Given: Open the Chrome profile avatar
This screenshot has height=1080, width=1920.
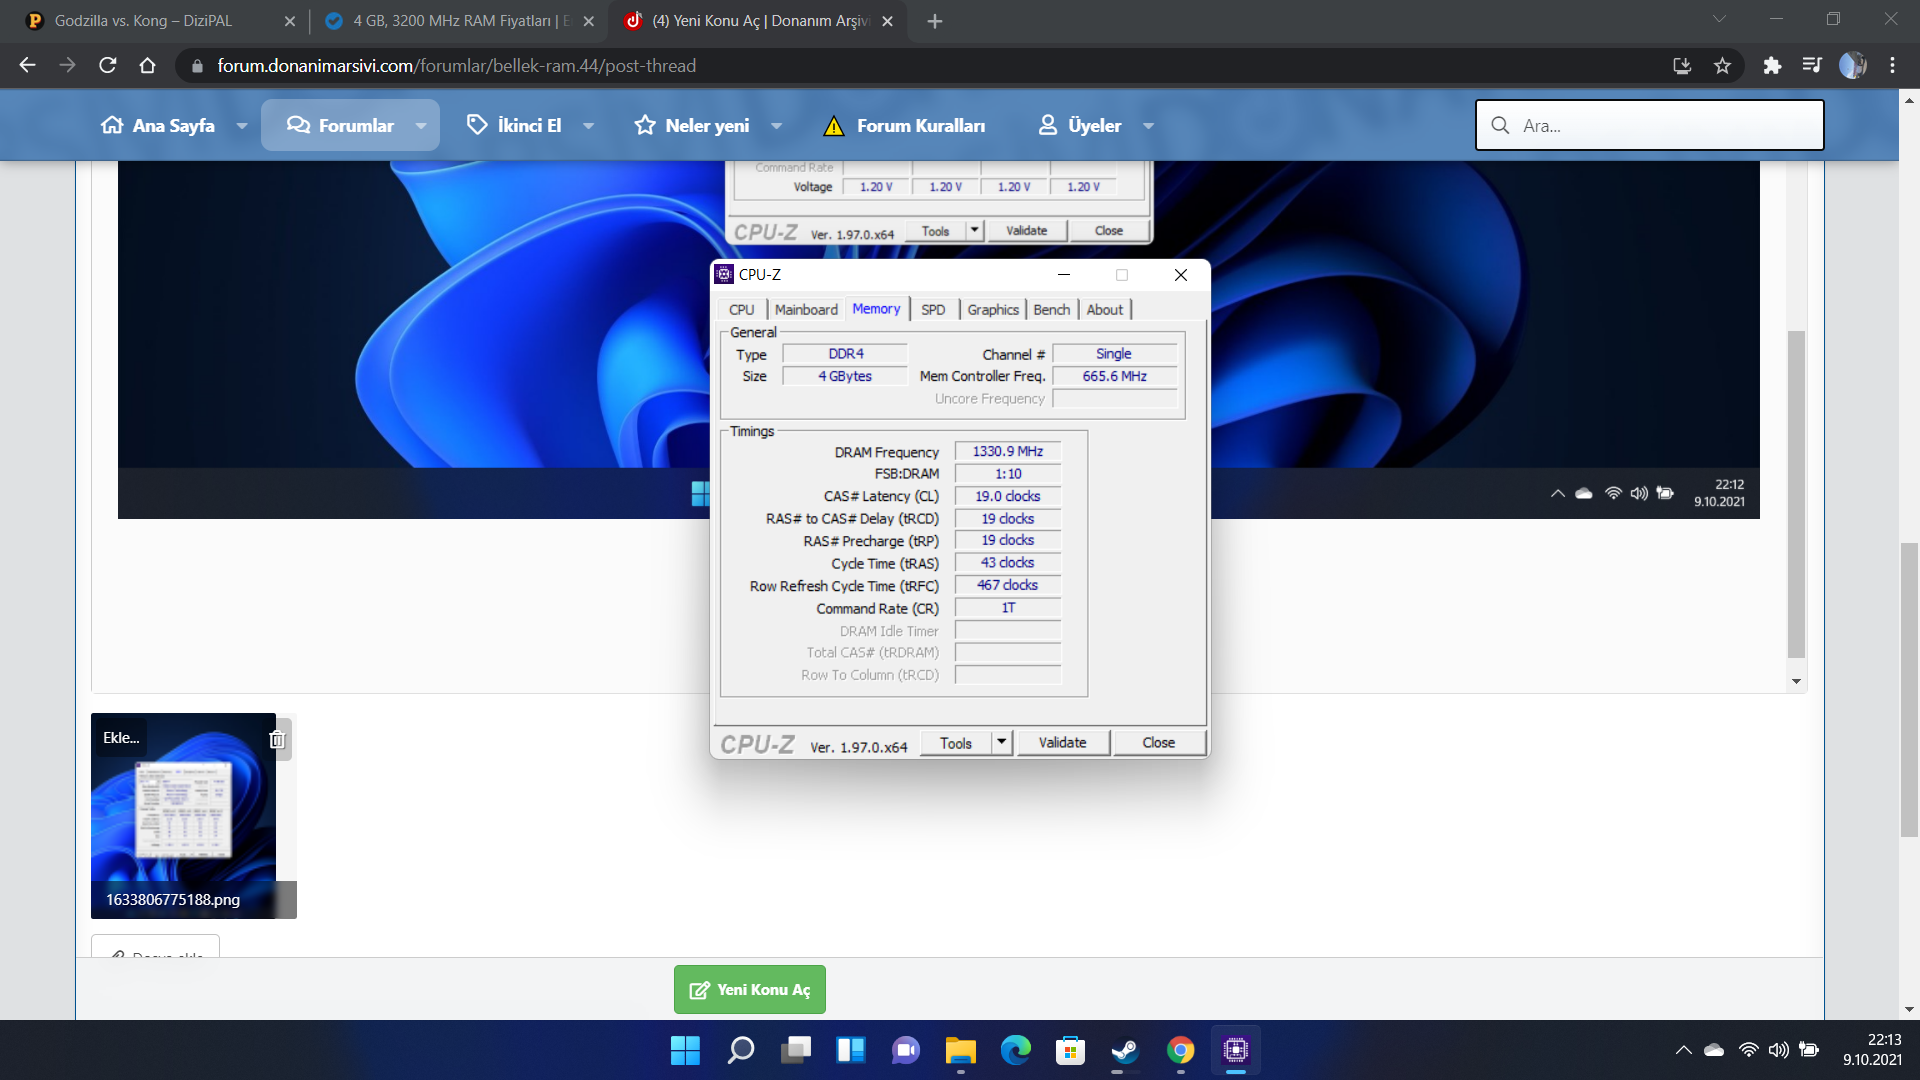Looking at the screenshot, I should point(1852,66).
